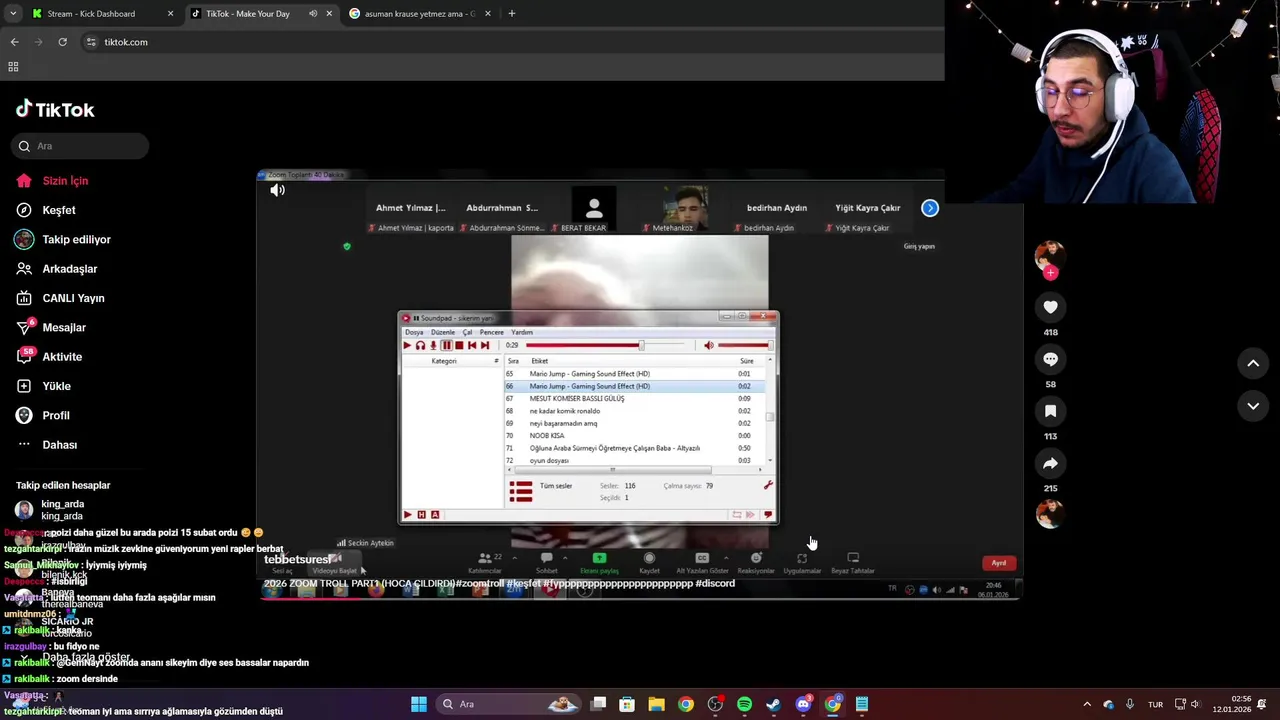
Task: Open File Explorer from taskbar
Action: tap(656, 704)
